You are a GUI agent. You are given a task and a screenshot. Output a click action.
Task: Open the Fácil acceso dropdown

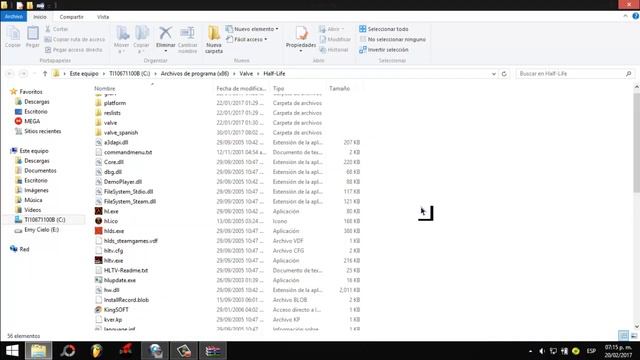(247, 39)
